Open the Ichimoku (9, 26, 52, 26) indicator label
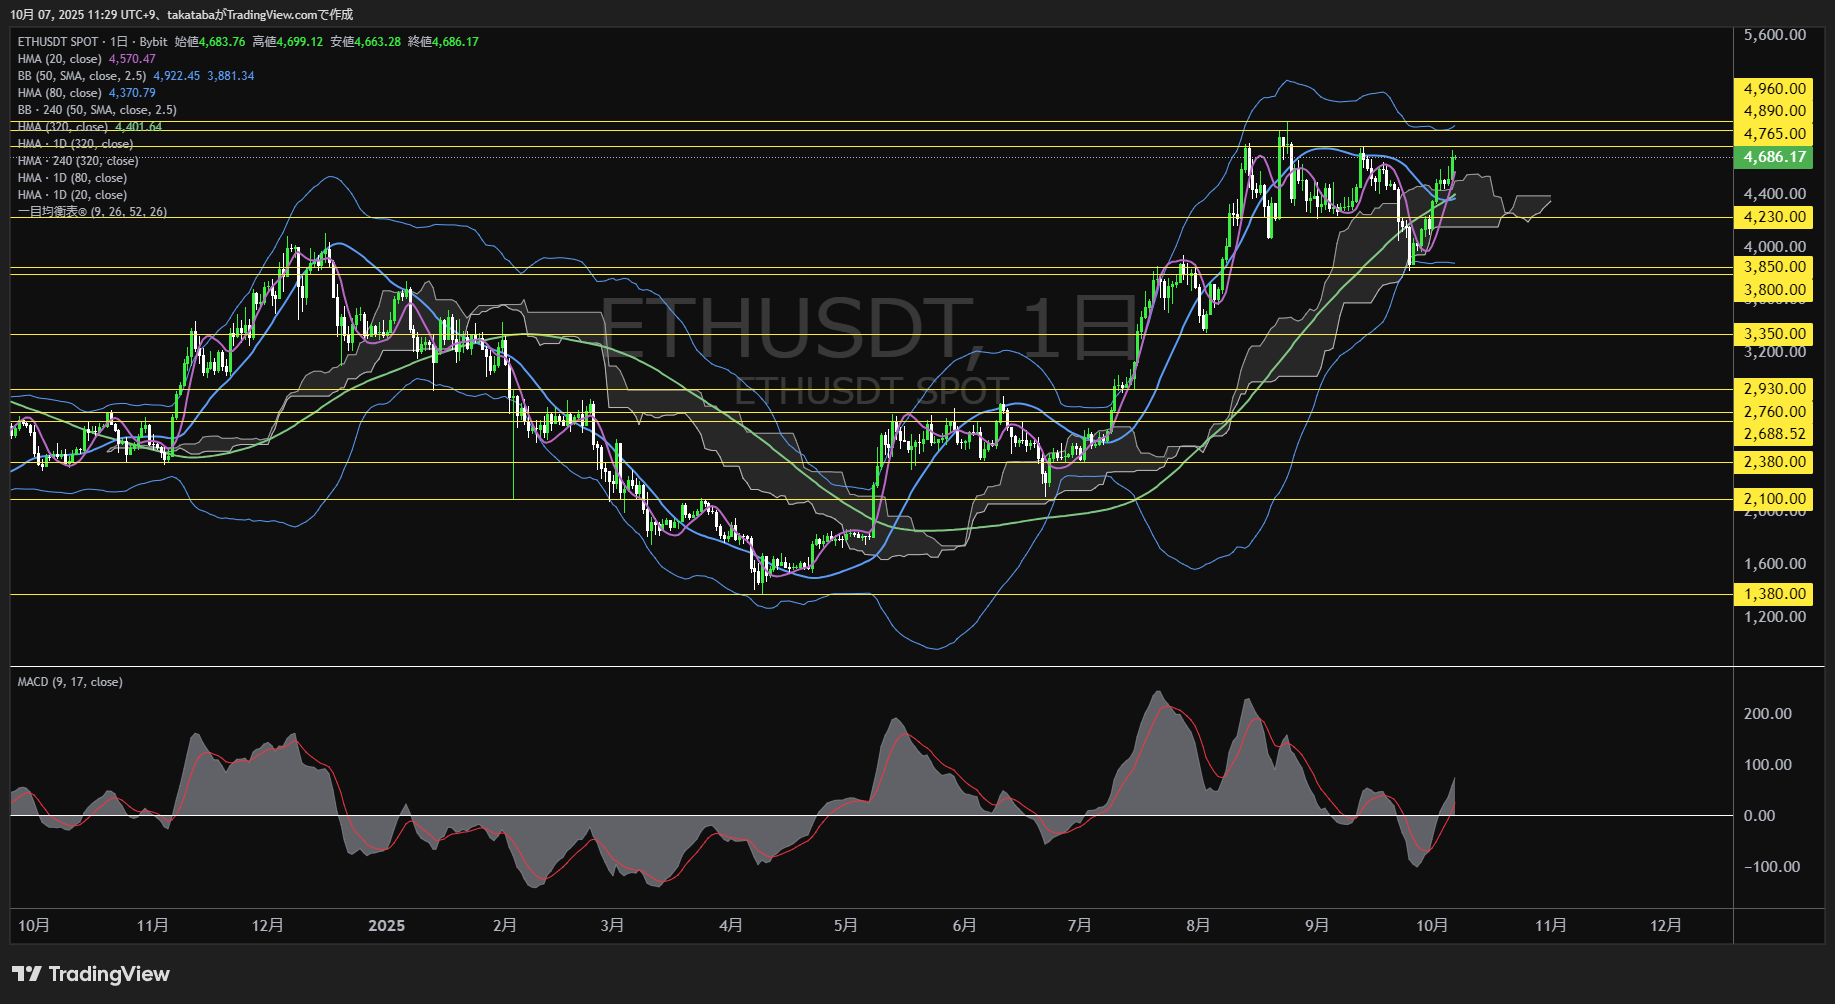 pyautogui.click(x=92, y=212)
